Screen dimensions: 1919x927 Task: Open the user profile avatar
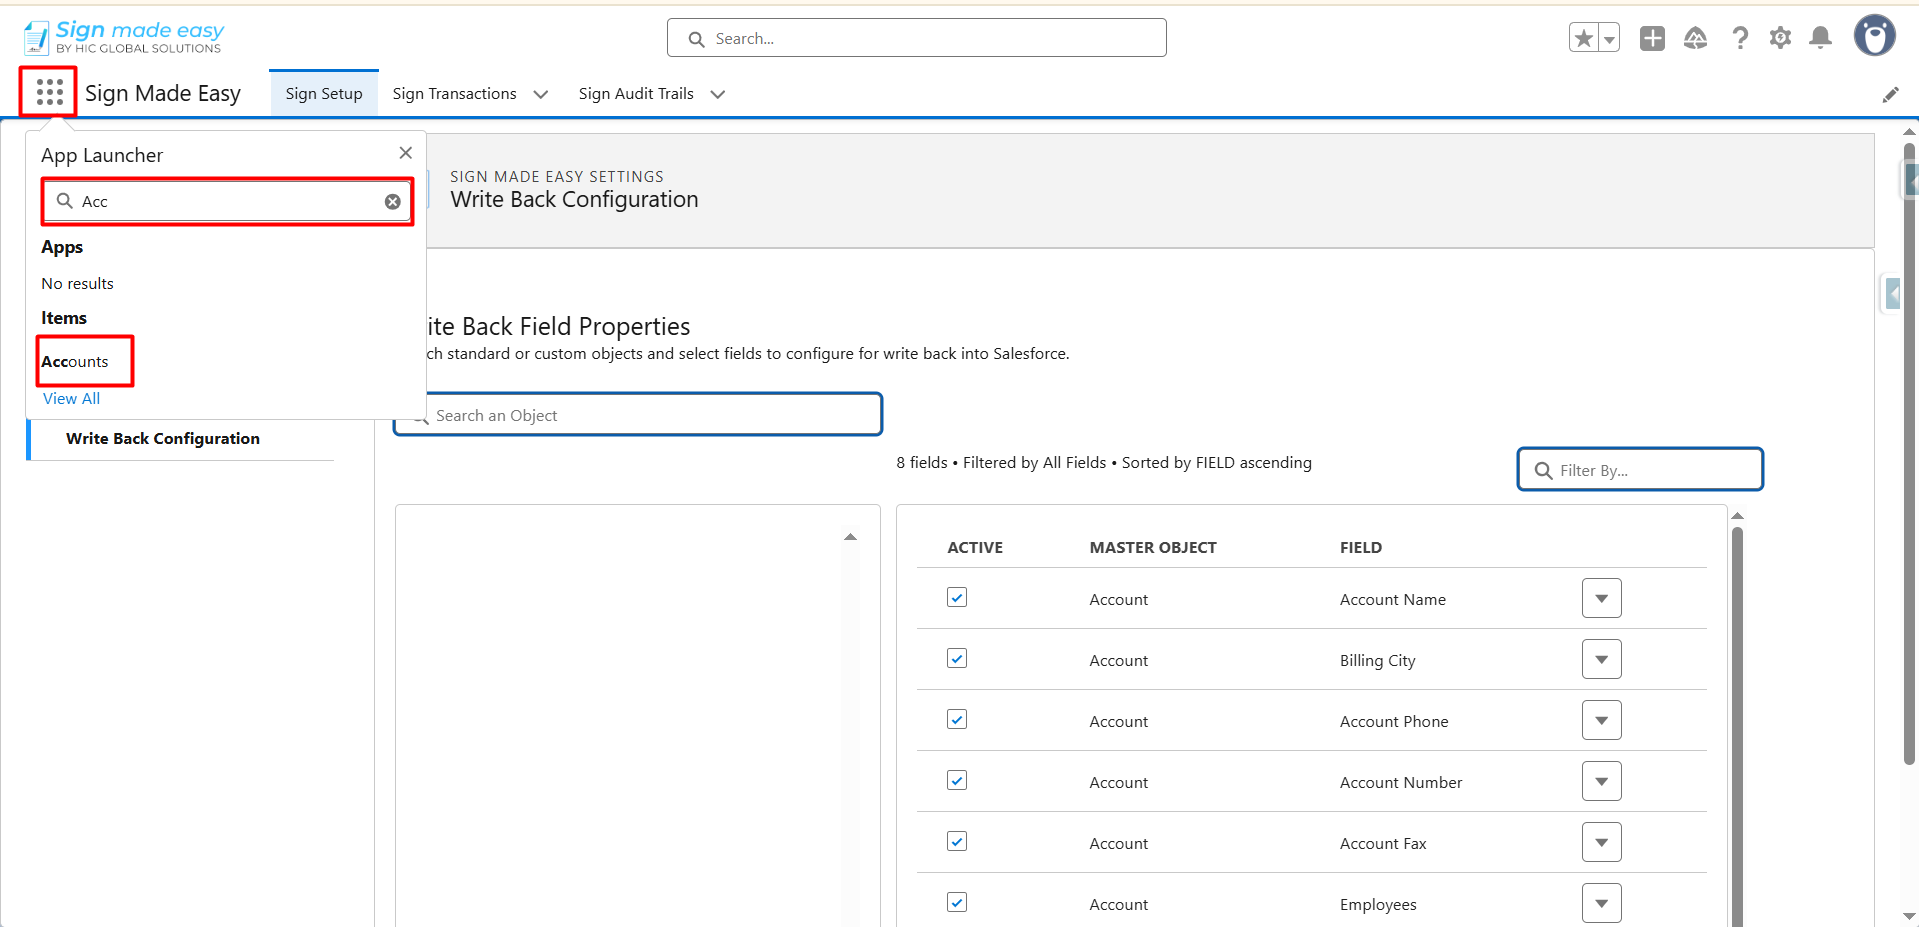tap(1874, 36)
